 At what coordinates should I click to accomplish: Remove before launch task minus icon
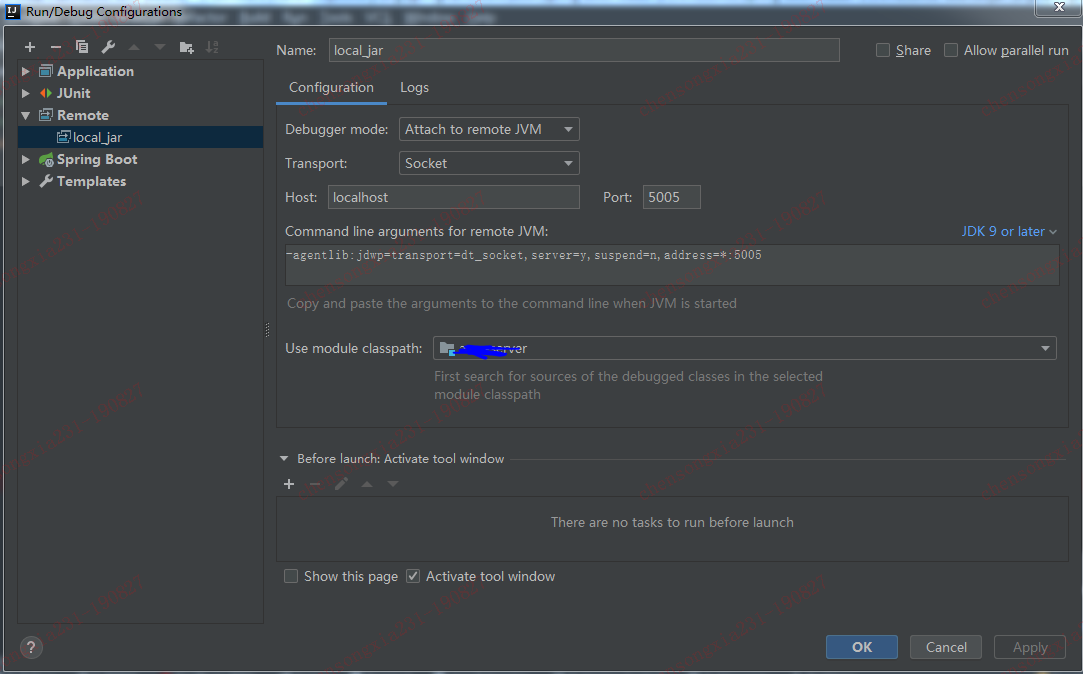pos(315,484)
